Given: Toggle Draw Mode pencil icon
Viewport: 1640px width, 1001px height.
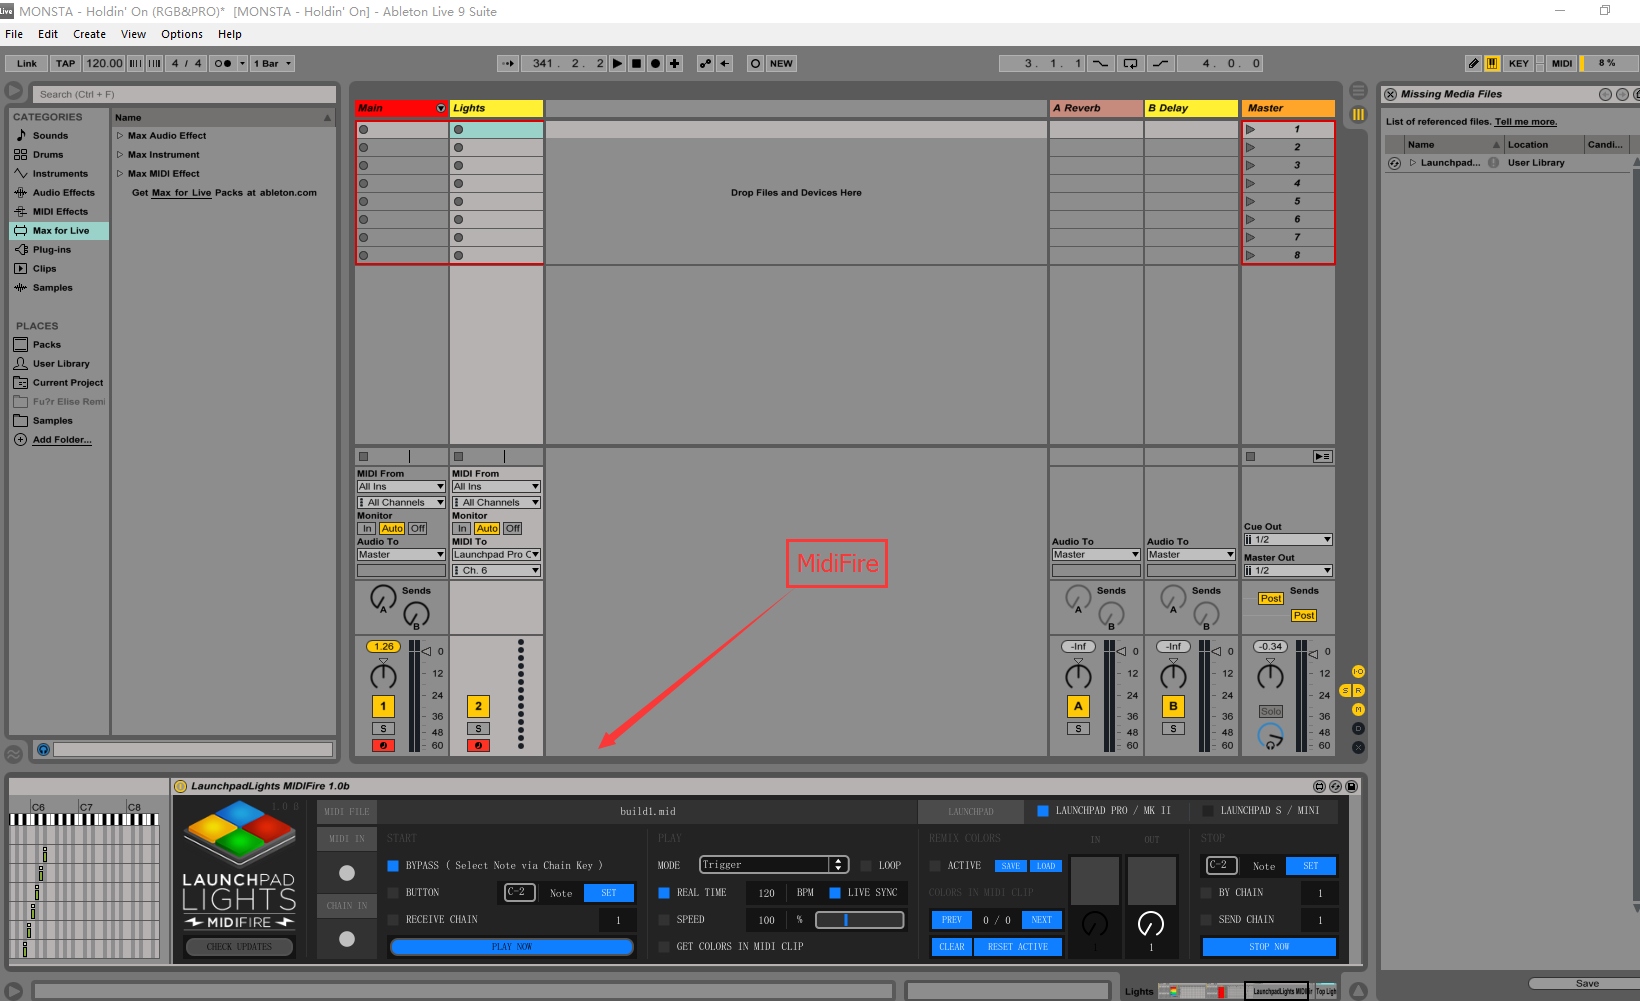Looking at the screenshot, I should click(x=1473, y=63).
